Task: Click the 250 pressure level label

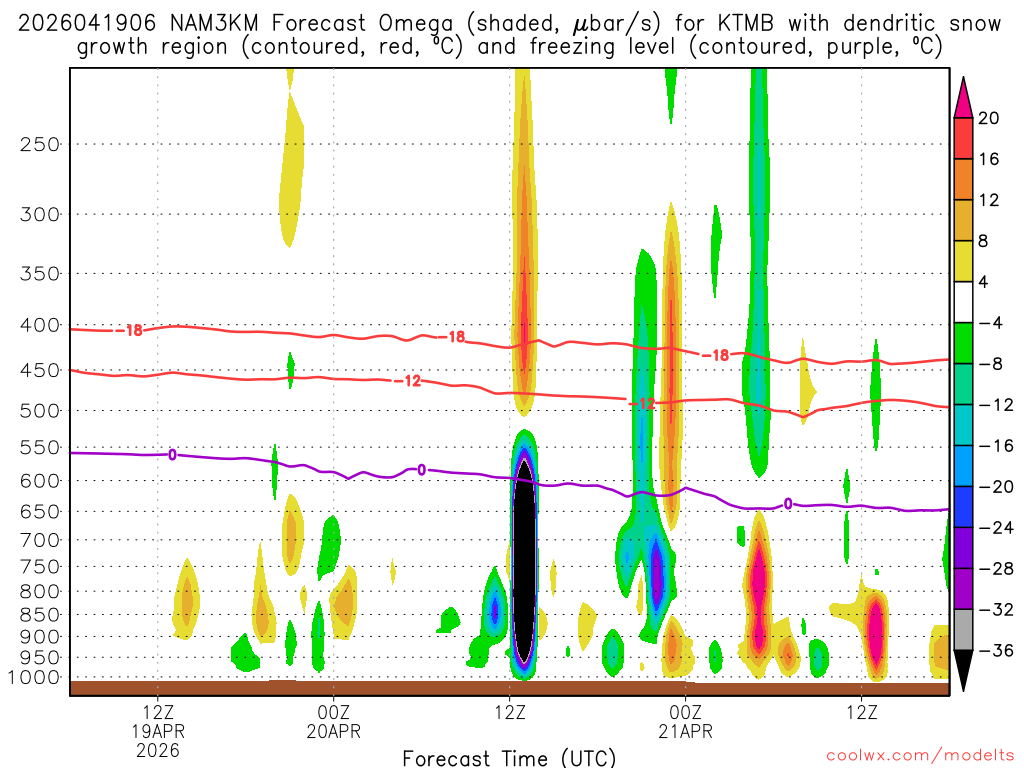Action: 38,144
